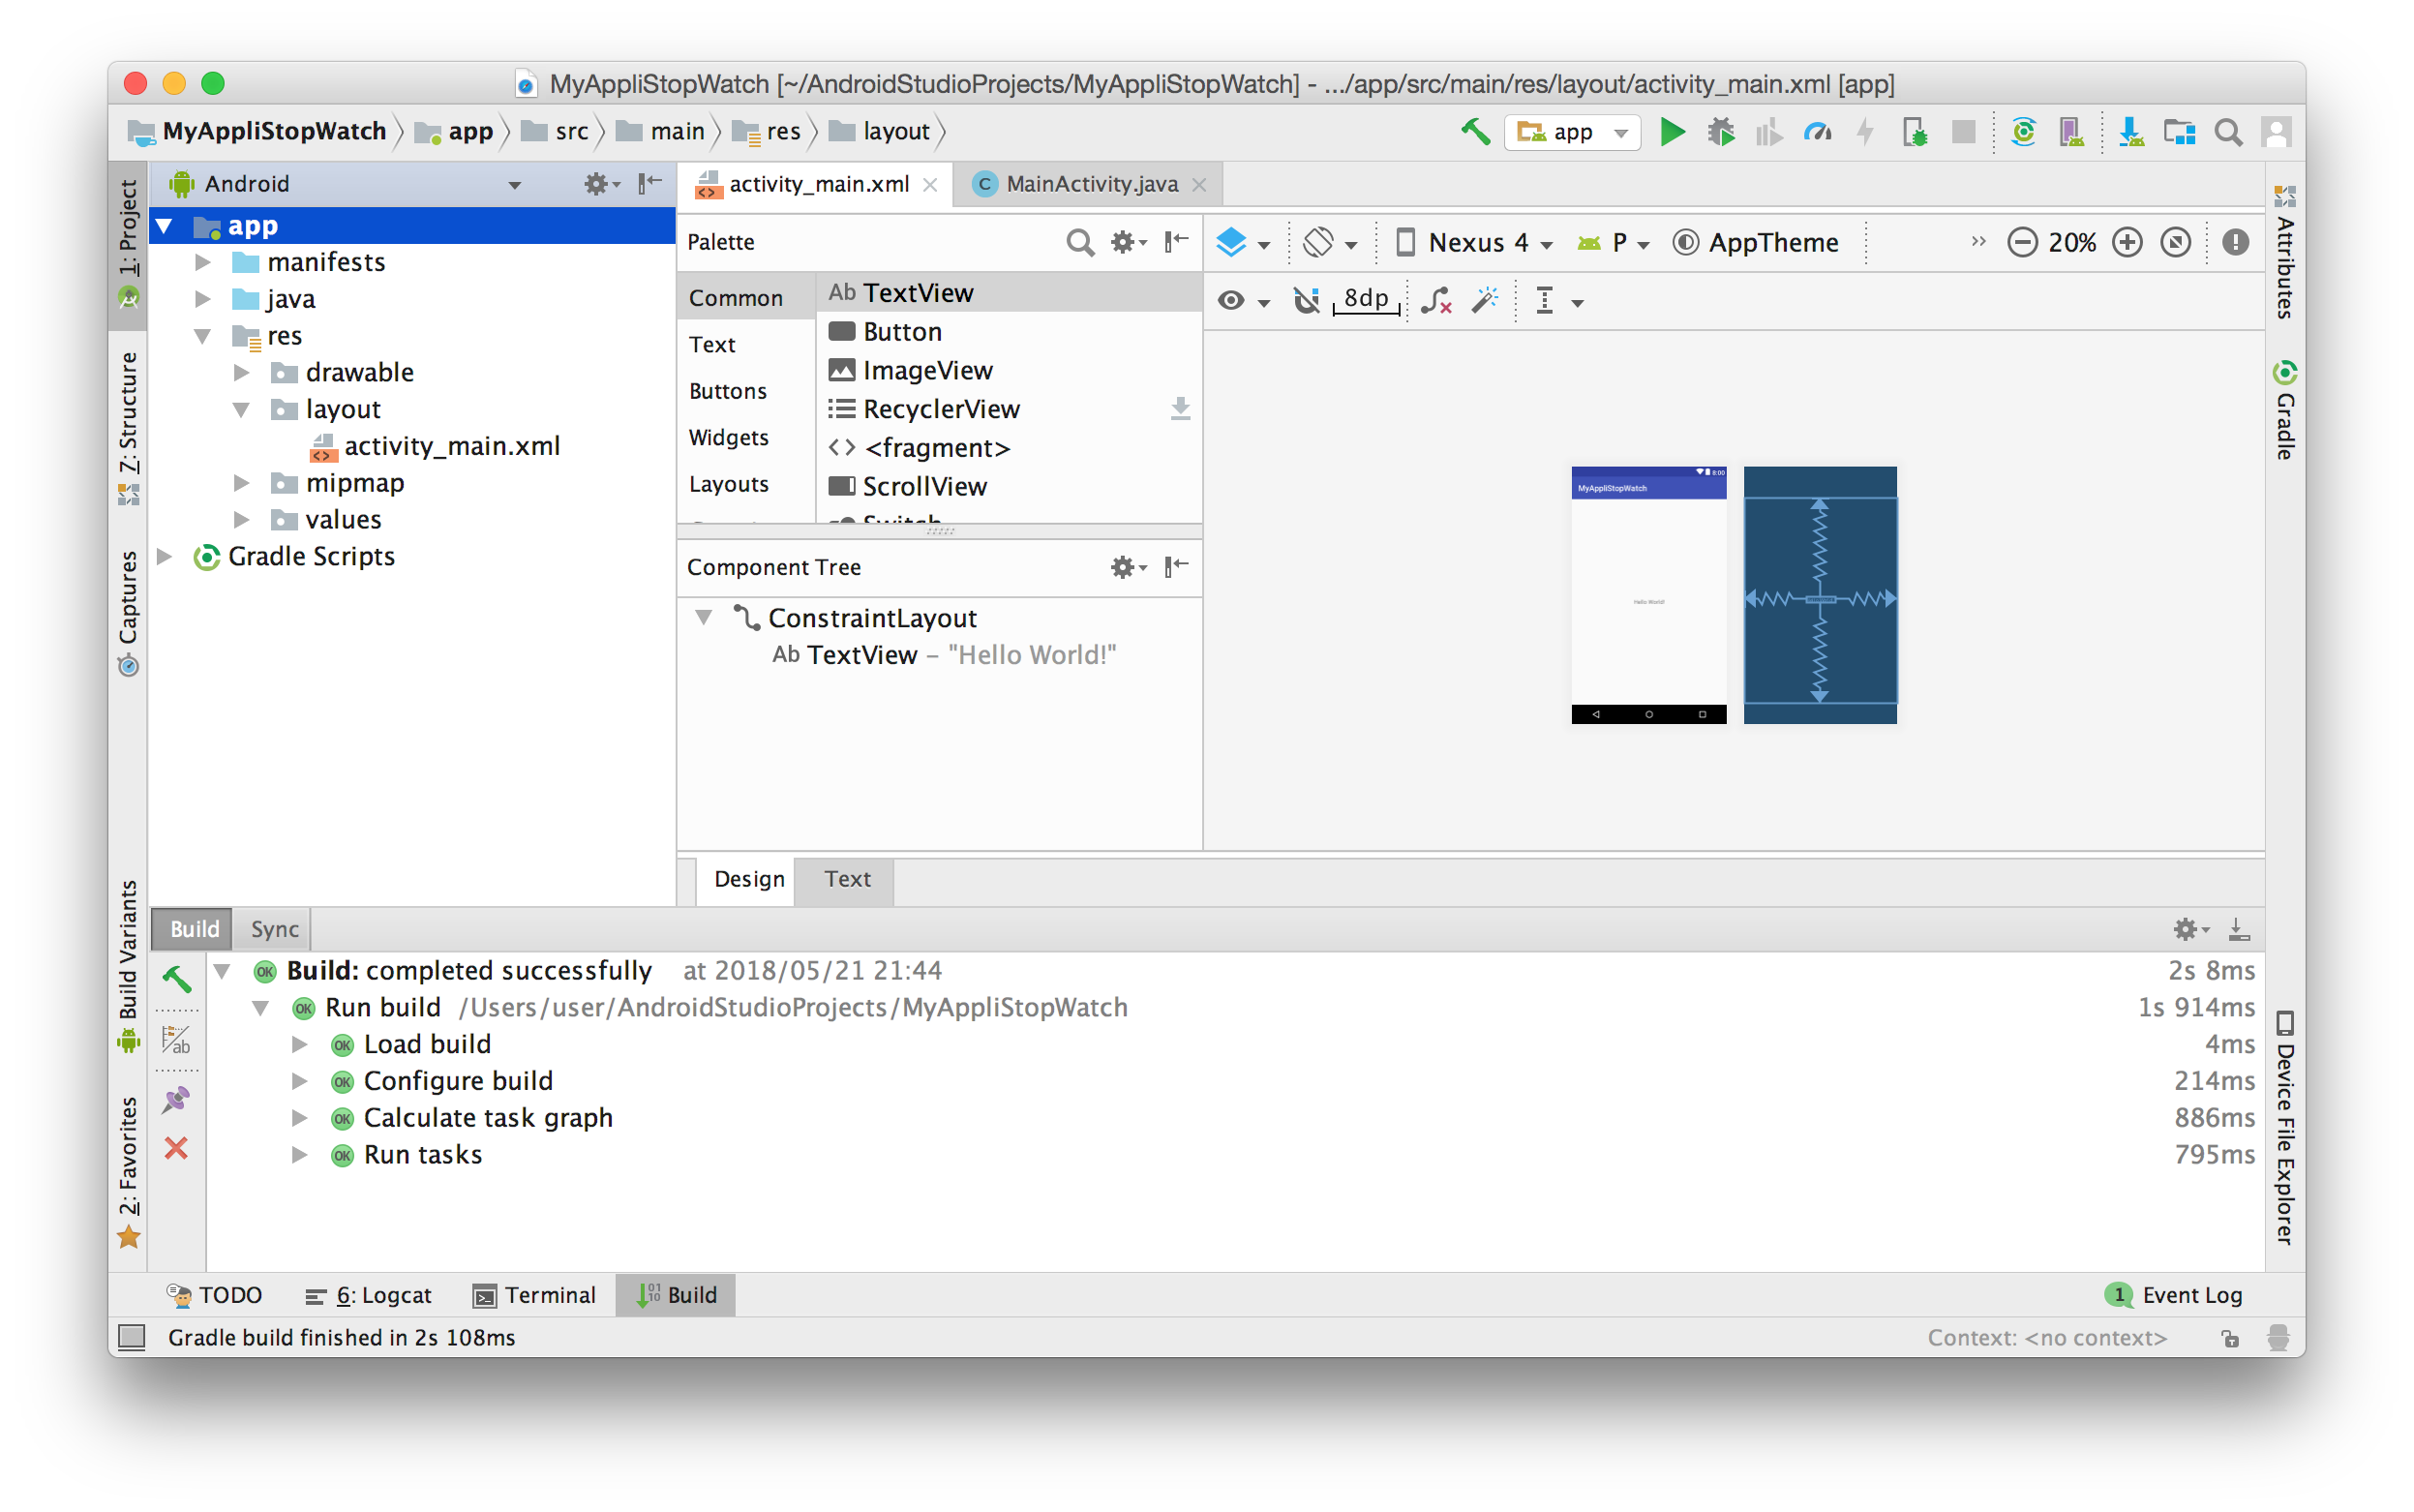Collapse the res folder

point(203,336)
